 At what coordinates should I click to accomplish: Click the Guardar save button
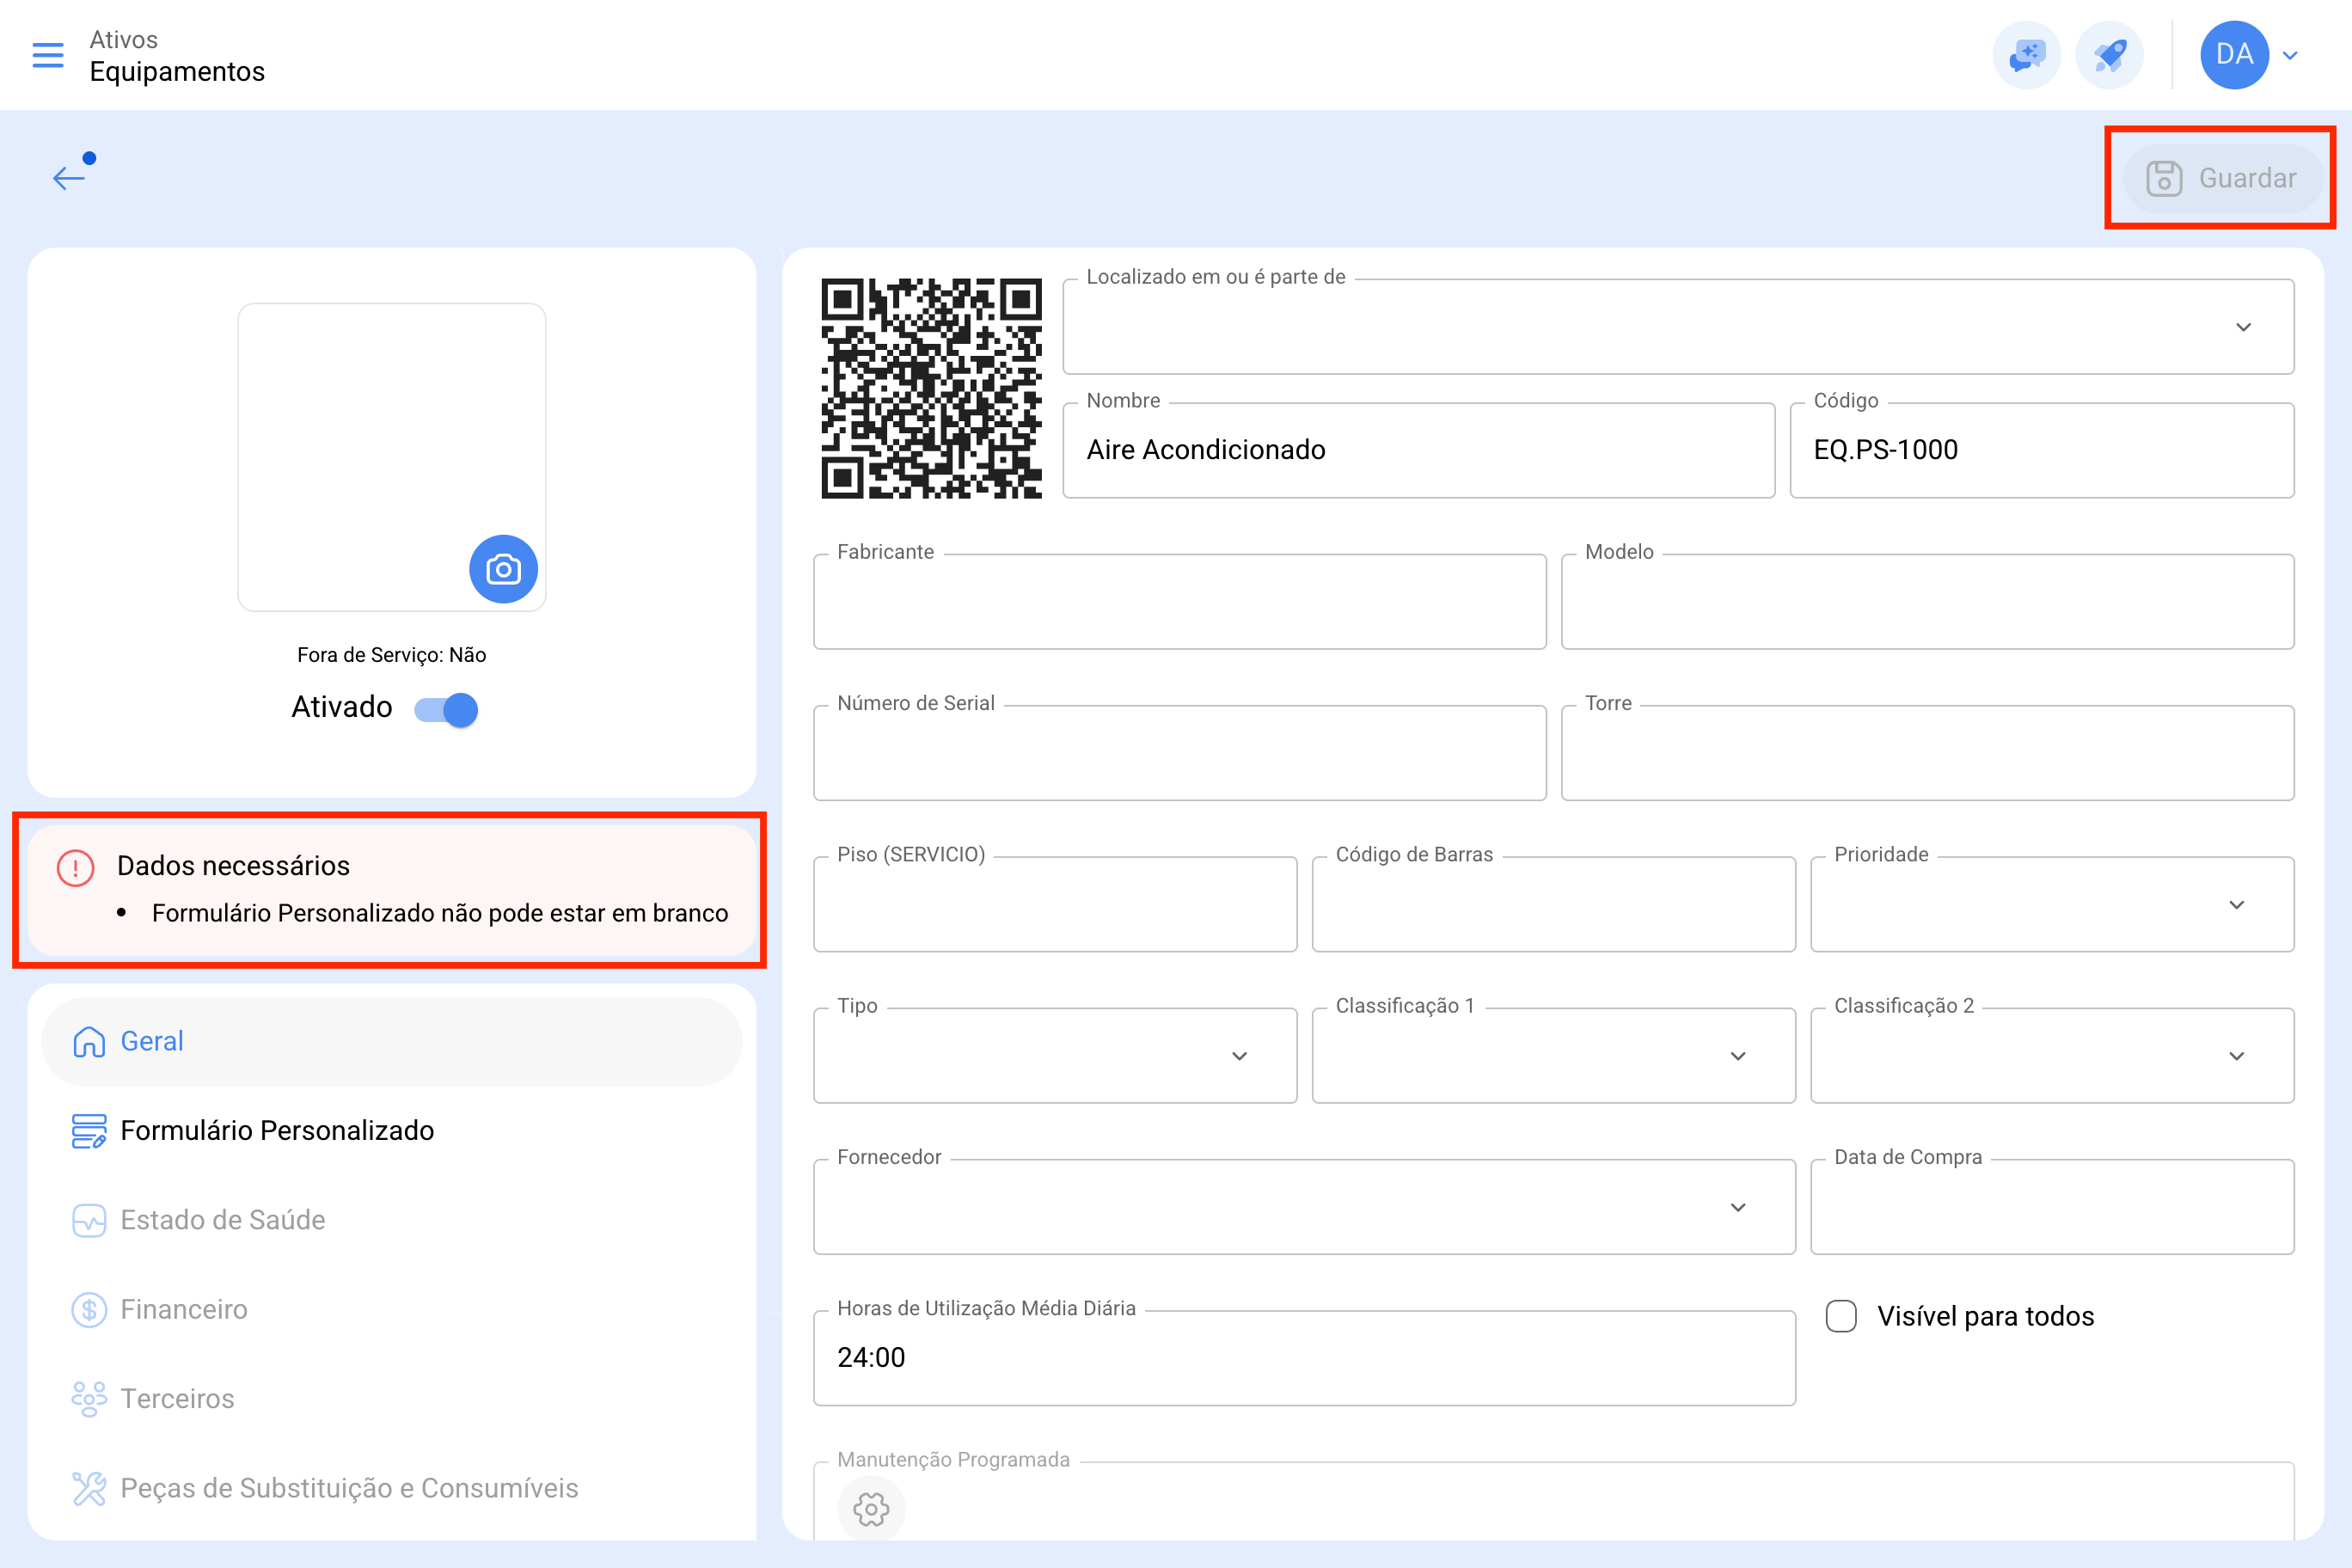click(2222, 178)
